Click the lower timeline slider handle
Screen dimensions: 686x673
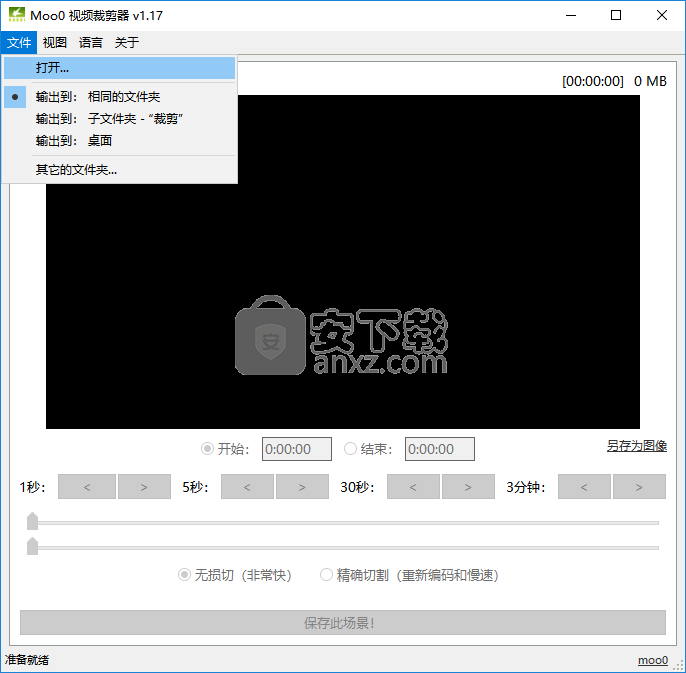click(32, 546)
